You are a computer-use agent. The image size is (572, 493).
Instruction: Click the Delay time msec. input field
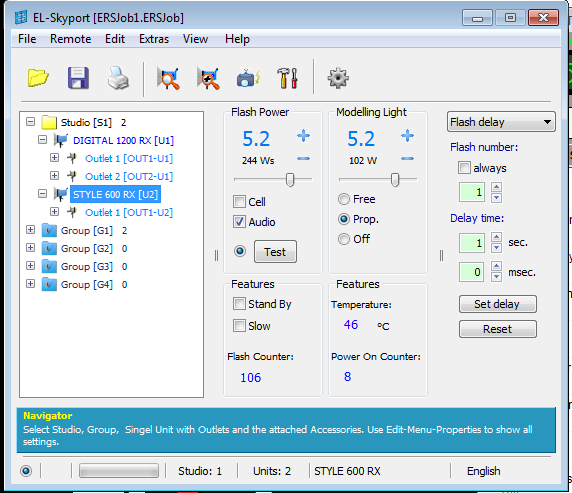472,272
